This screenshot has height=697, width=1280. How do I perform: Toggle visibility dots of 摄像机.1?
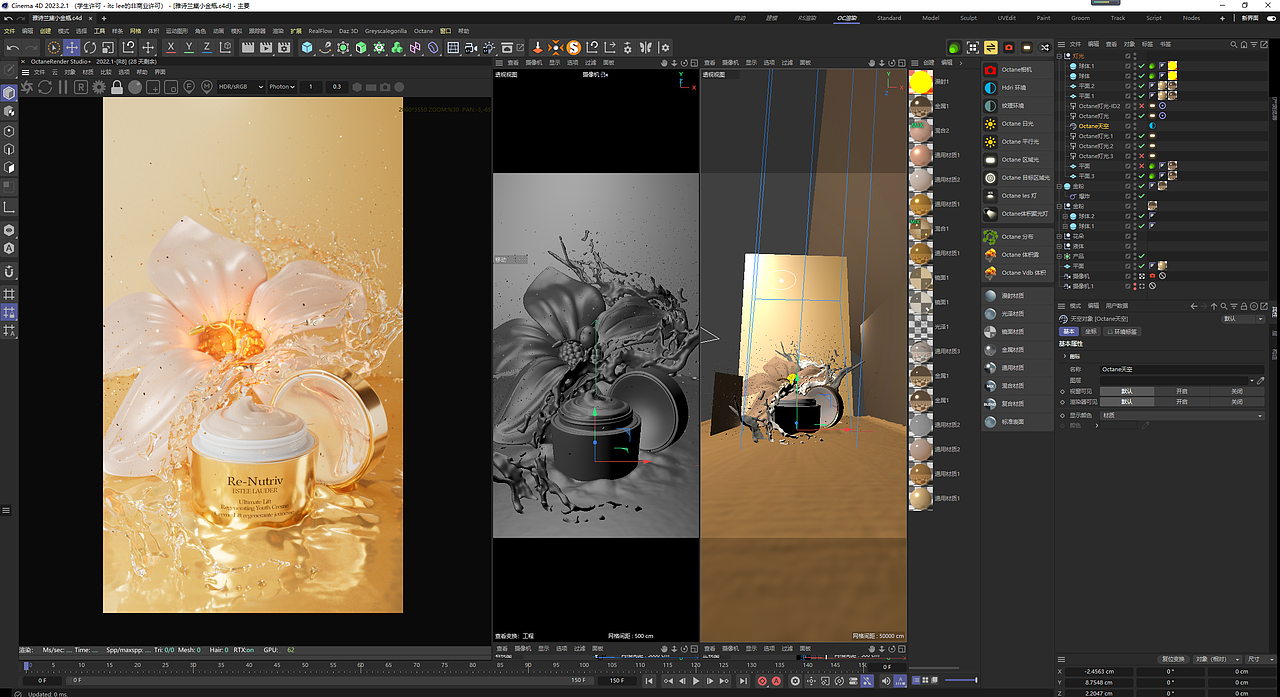1134,286
